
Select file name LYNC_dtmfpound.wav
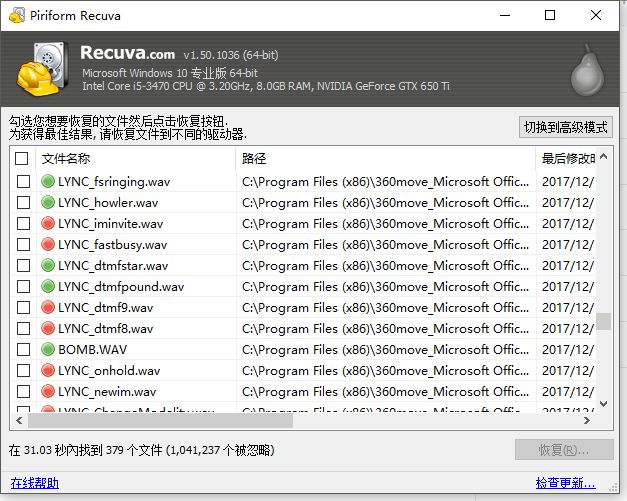[121, 287]
